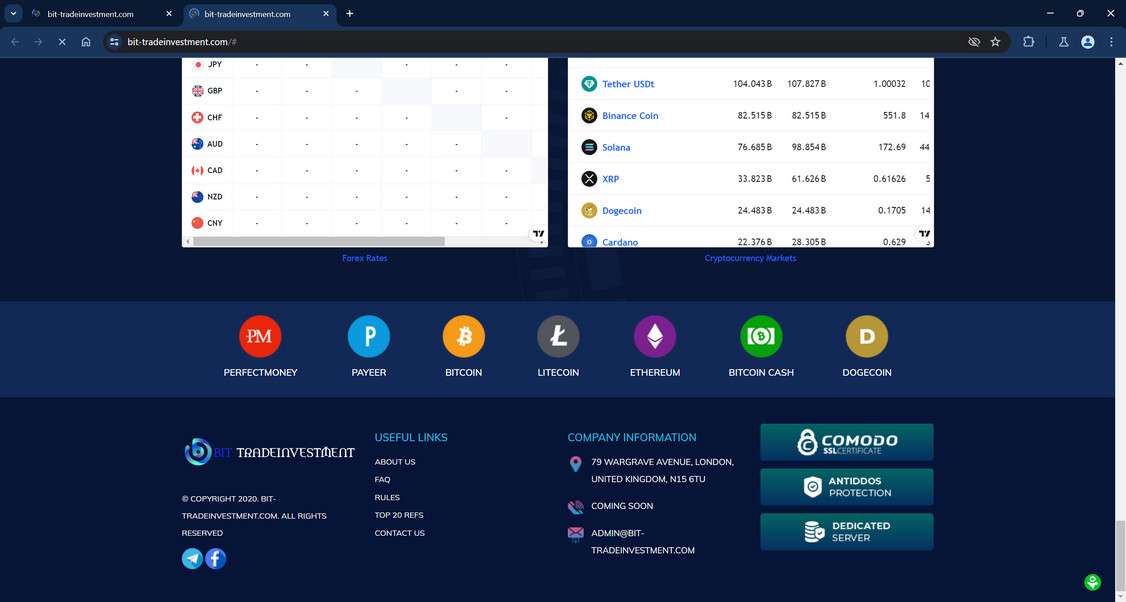Switch to the first bit-tradeinvestment.com tab
This screenshot has height=602, width=1126.
tap(90, 14)
